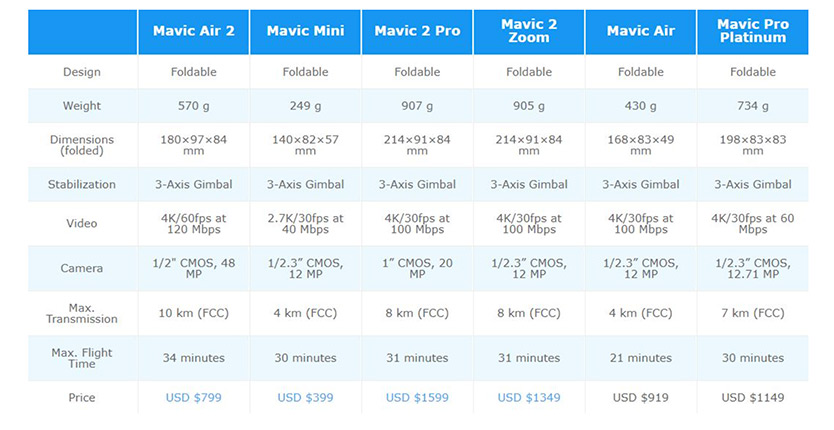Select the 249 g weight cell

tap(305, 106)
